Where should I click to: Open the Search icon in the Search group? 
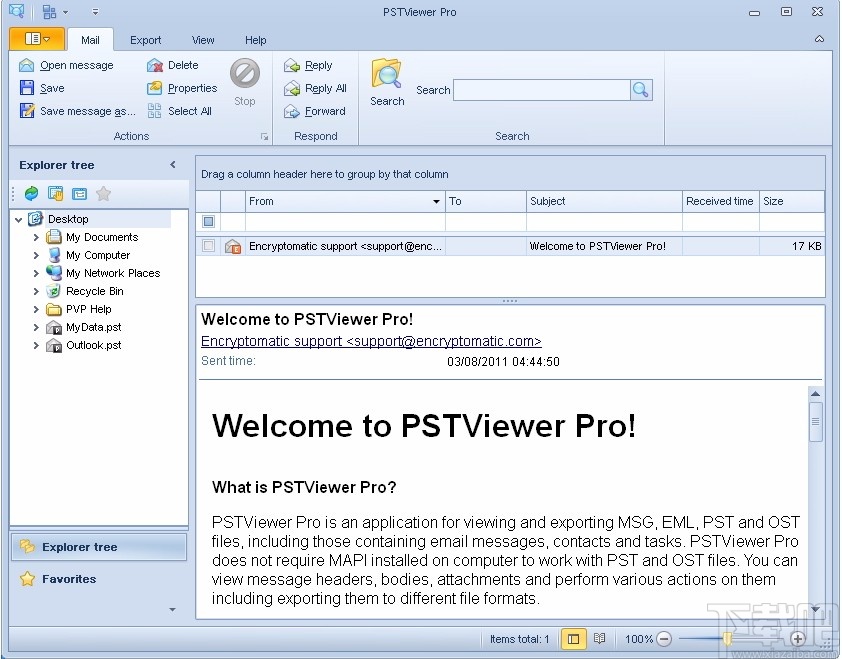click(386, 78)
